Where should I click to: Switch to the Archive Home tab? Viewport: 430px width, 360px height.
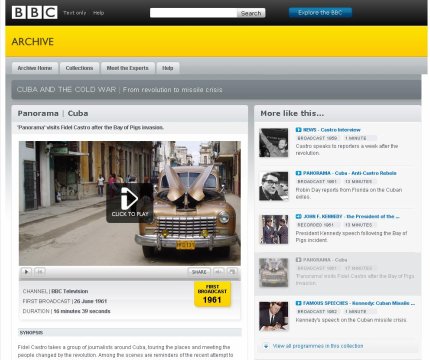coord(35,68)
